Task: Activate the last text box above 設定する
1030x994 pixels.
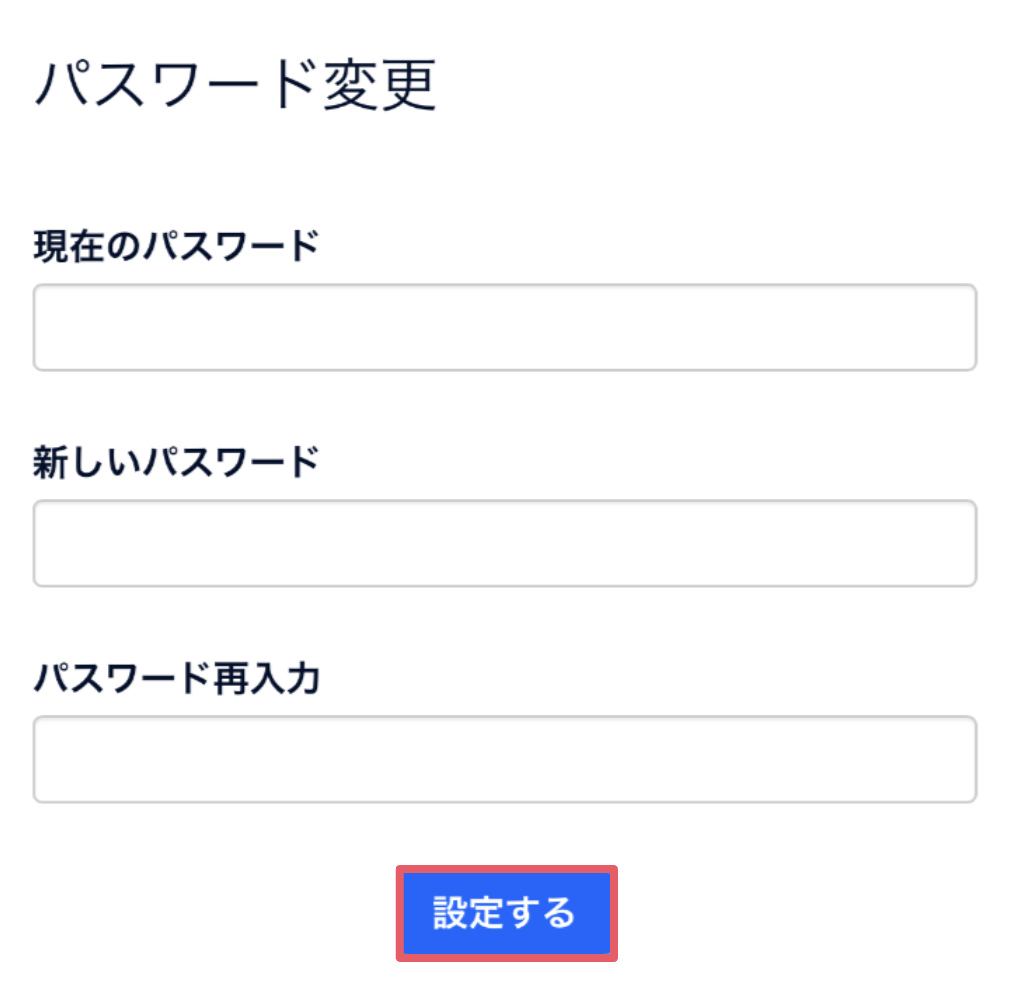Action: point(504,759)
